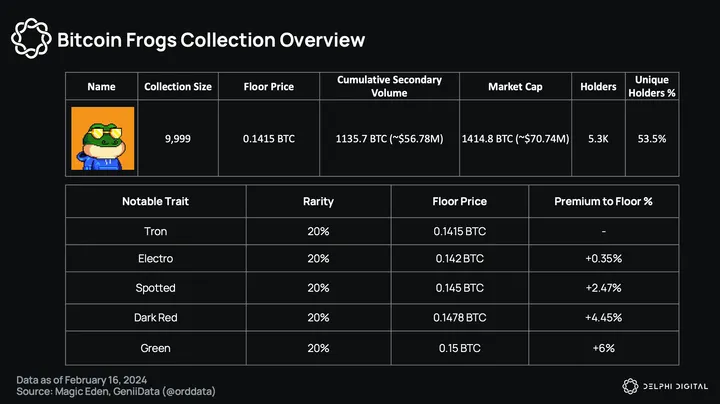
Task: Select the Market Cap column header
Action: [515, 87]
